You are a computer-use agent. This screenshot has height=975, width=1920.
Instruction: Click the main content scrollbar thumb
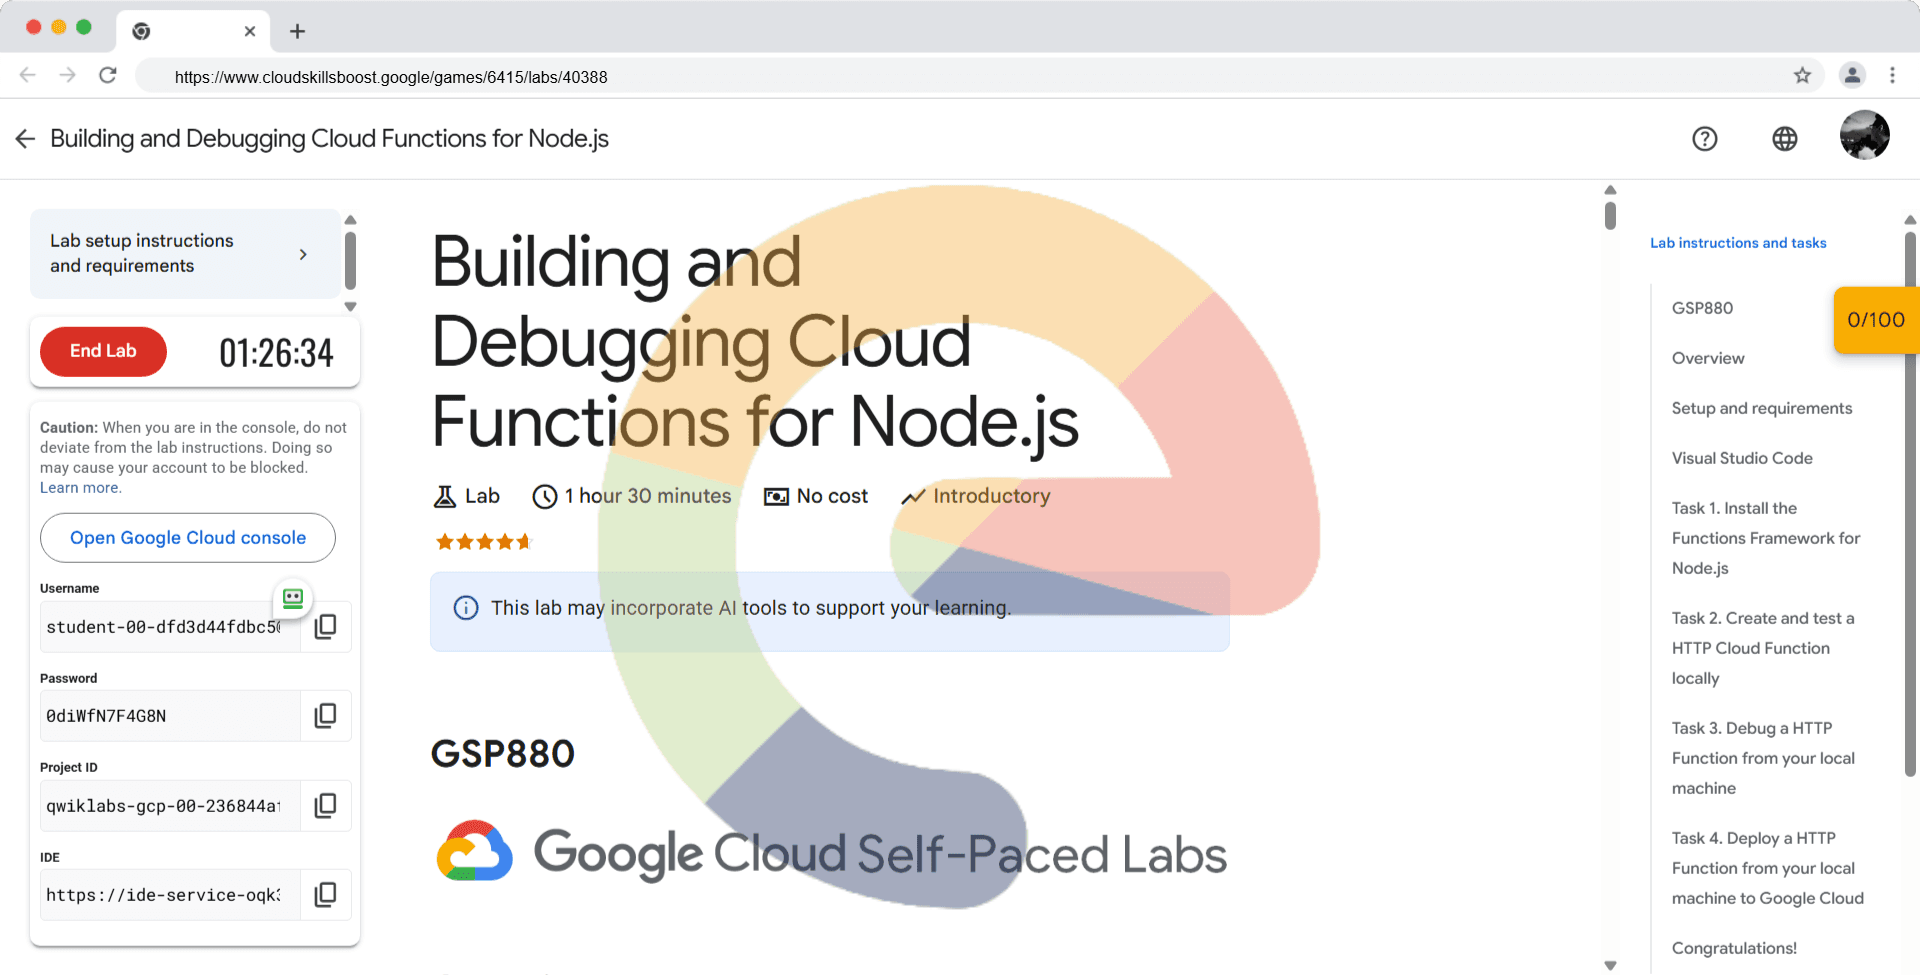(x=1610, y=215)
